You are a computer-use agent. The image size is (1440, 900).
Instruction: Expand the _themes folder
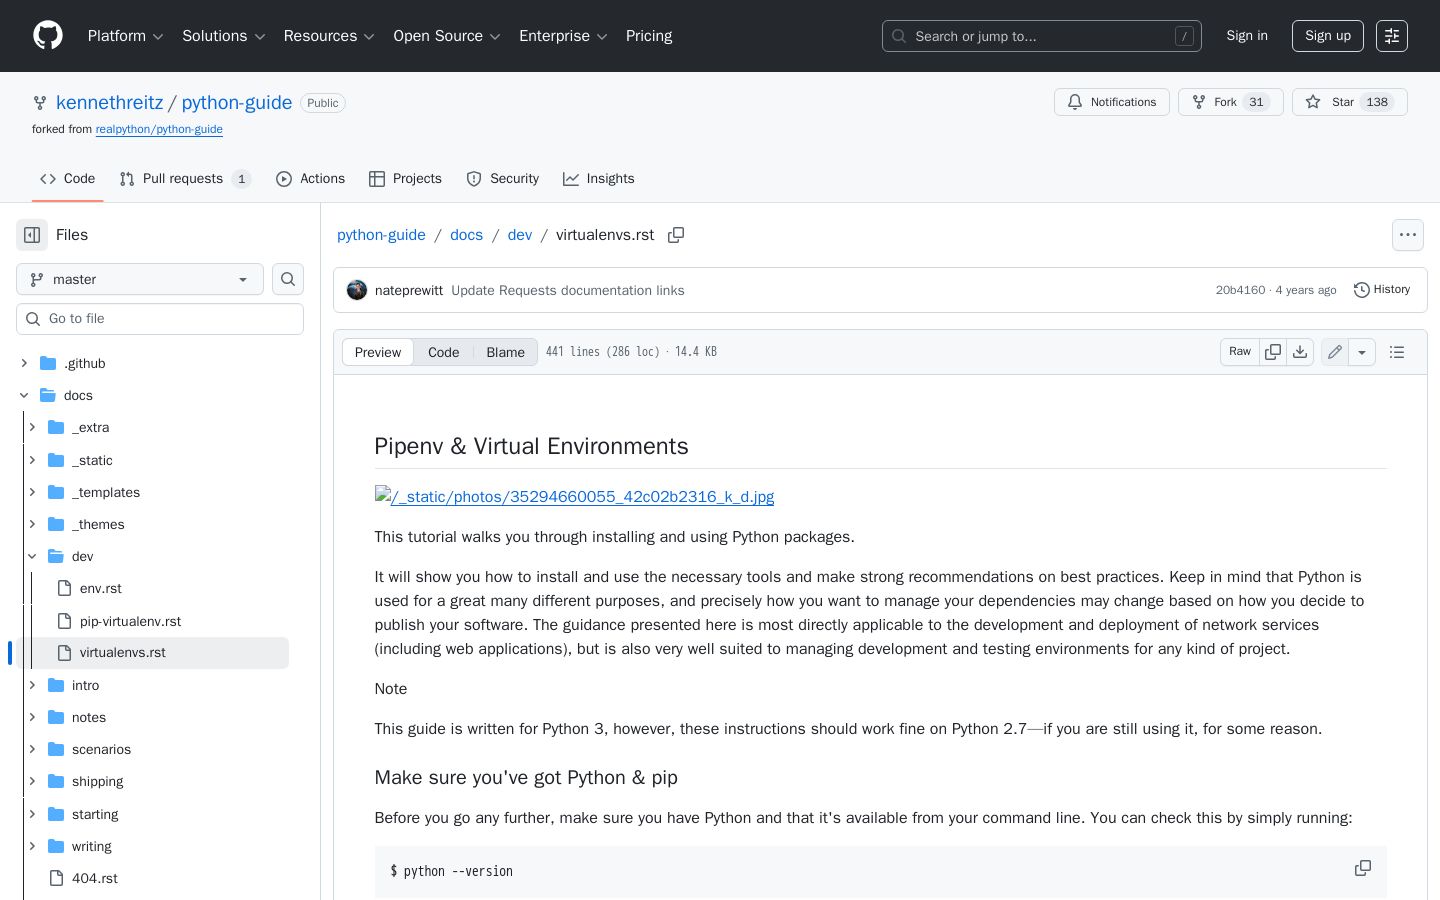click(x=32, y=524)
